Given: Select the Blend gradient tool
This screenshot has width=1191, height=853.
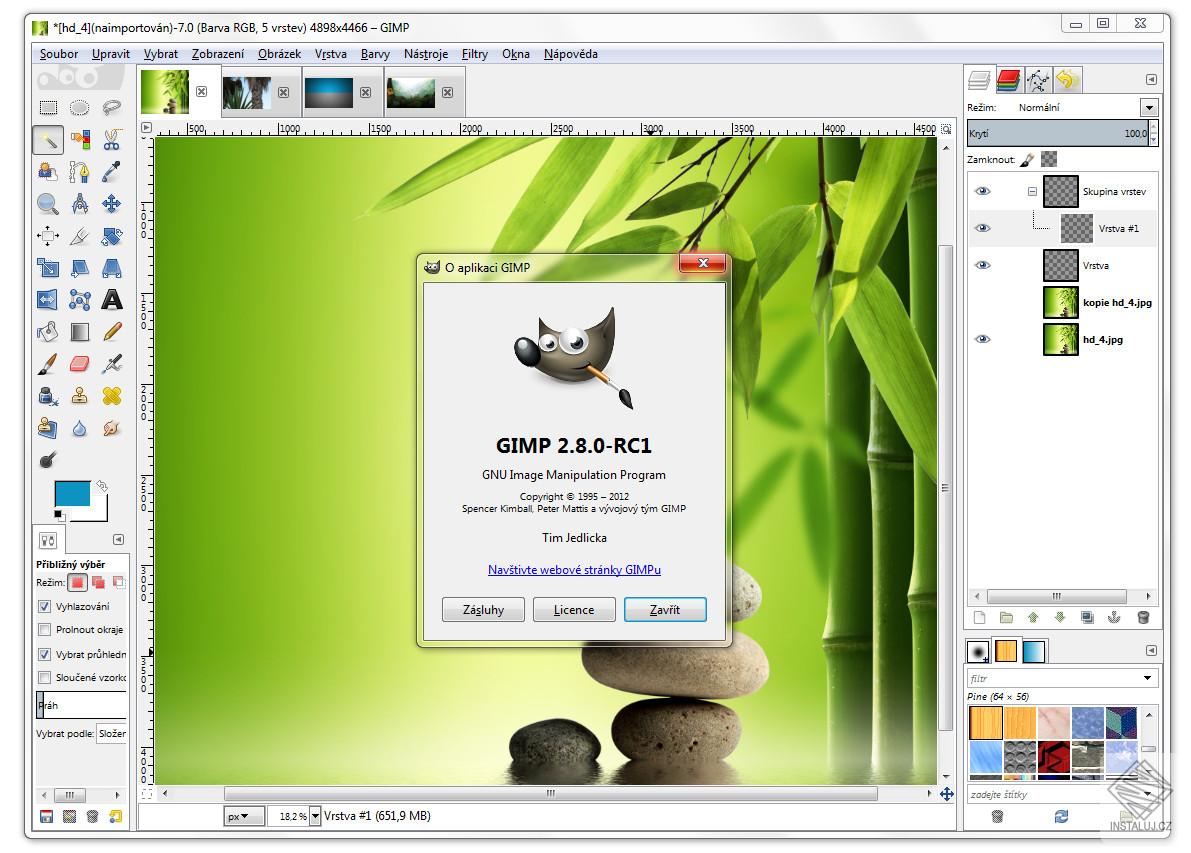Looking at the screenshot, I should click(x=80, y=332).
